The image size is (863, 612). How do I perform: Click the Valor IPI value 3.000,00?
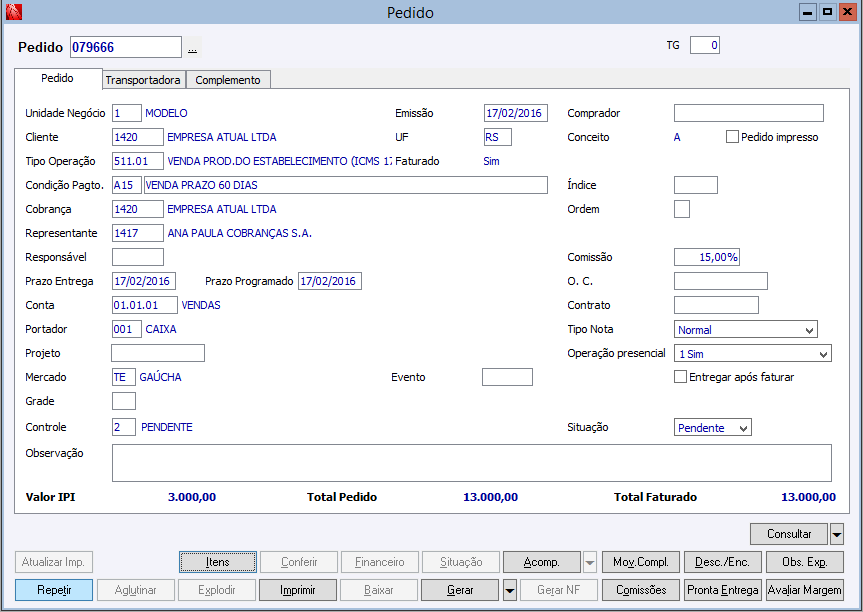192,498
